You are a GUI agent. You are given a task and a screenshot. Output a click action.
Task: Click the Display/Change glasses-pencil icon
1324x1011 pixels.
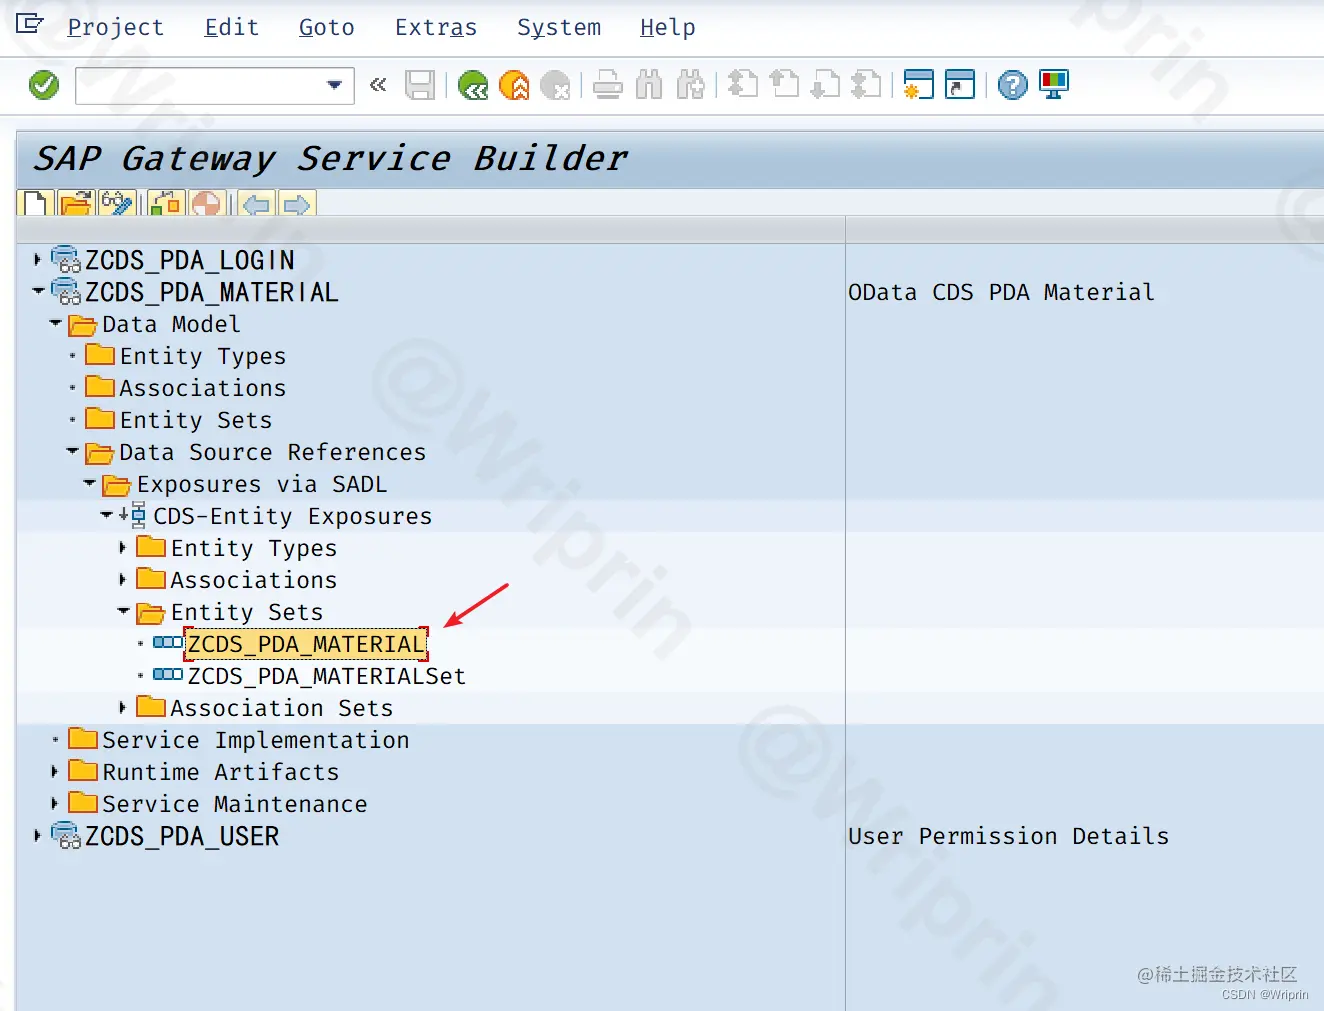(x=118, y=204)
